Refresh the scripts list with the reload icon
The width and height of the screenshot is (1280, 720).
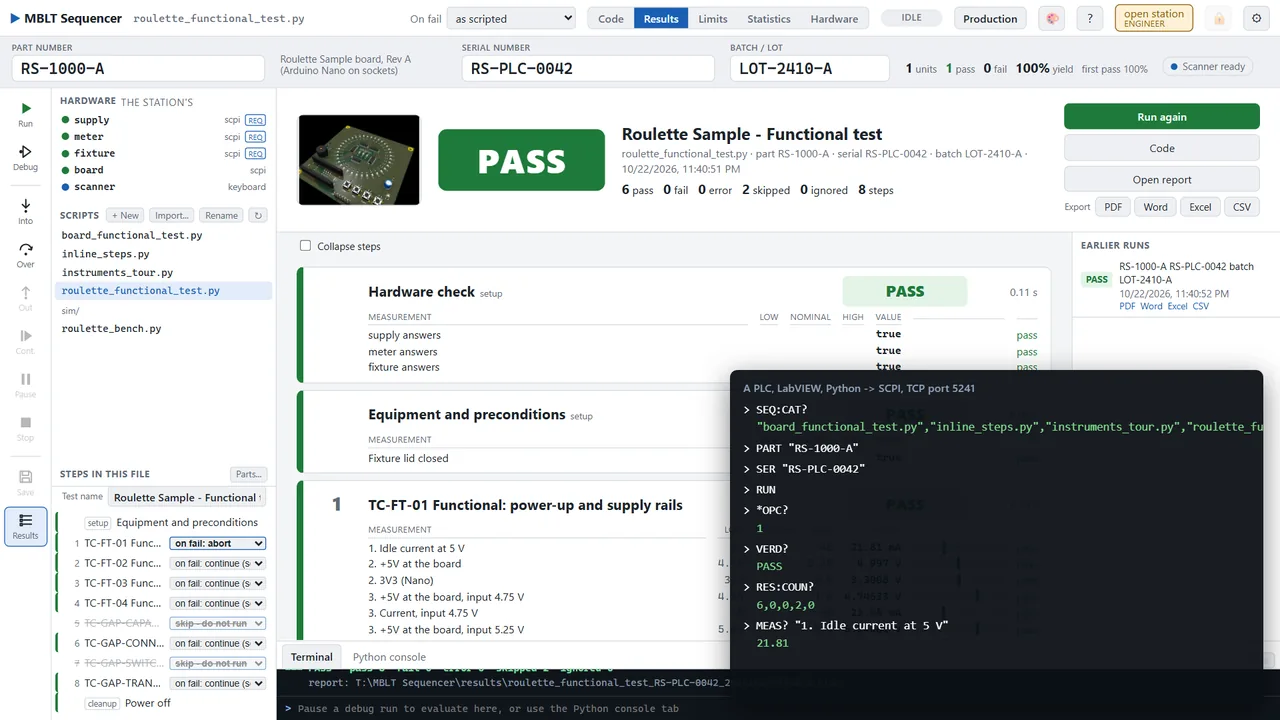click(258, 215)
